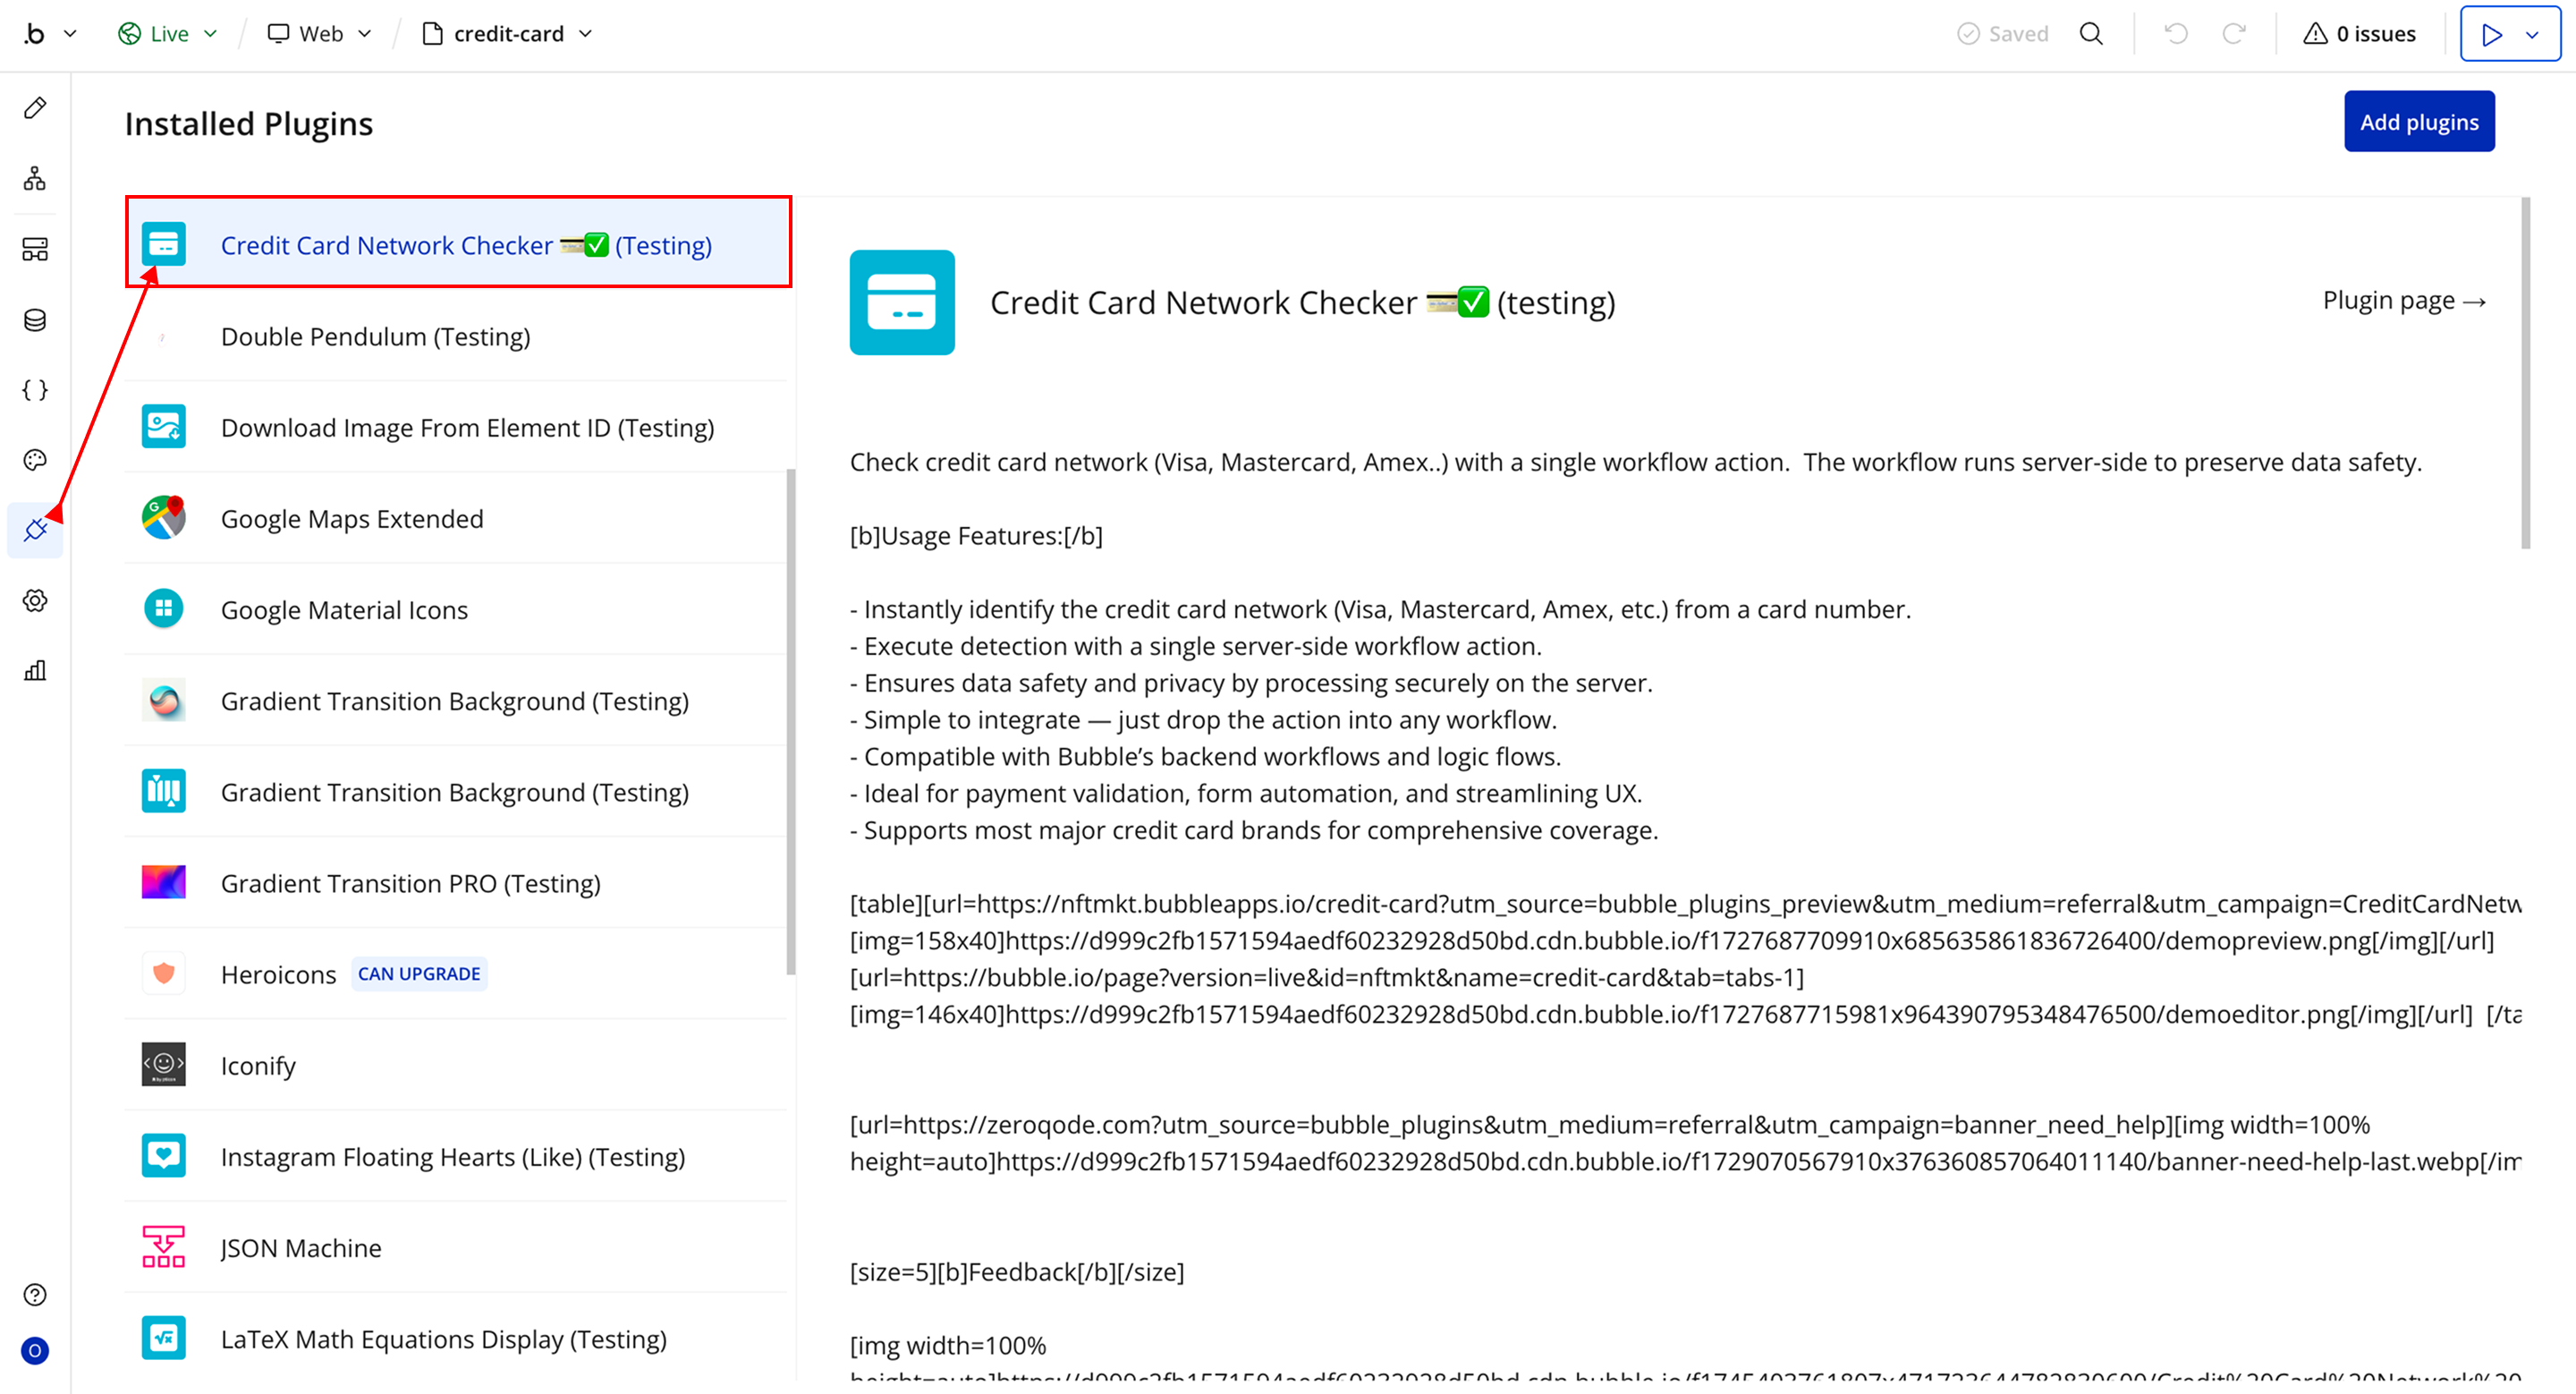Open the credit-card page dropdown
Screen dimensions: 2576x1394
(x=508, y=34)
